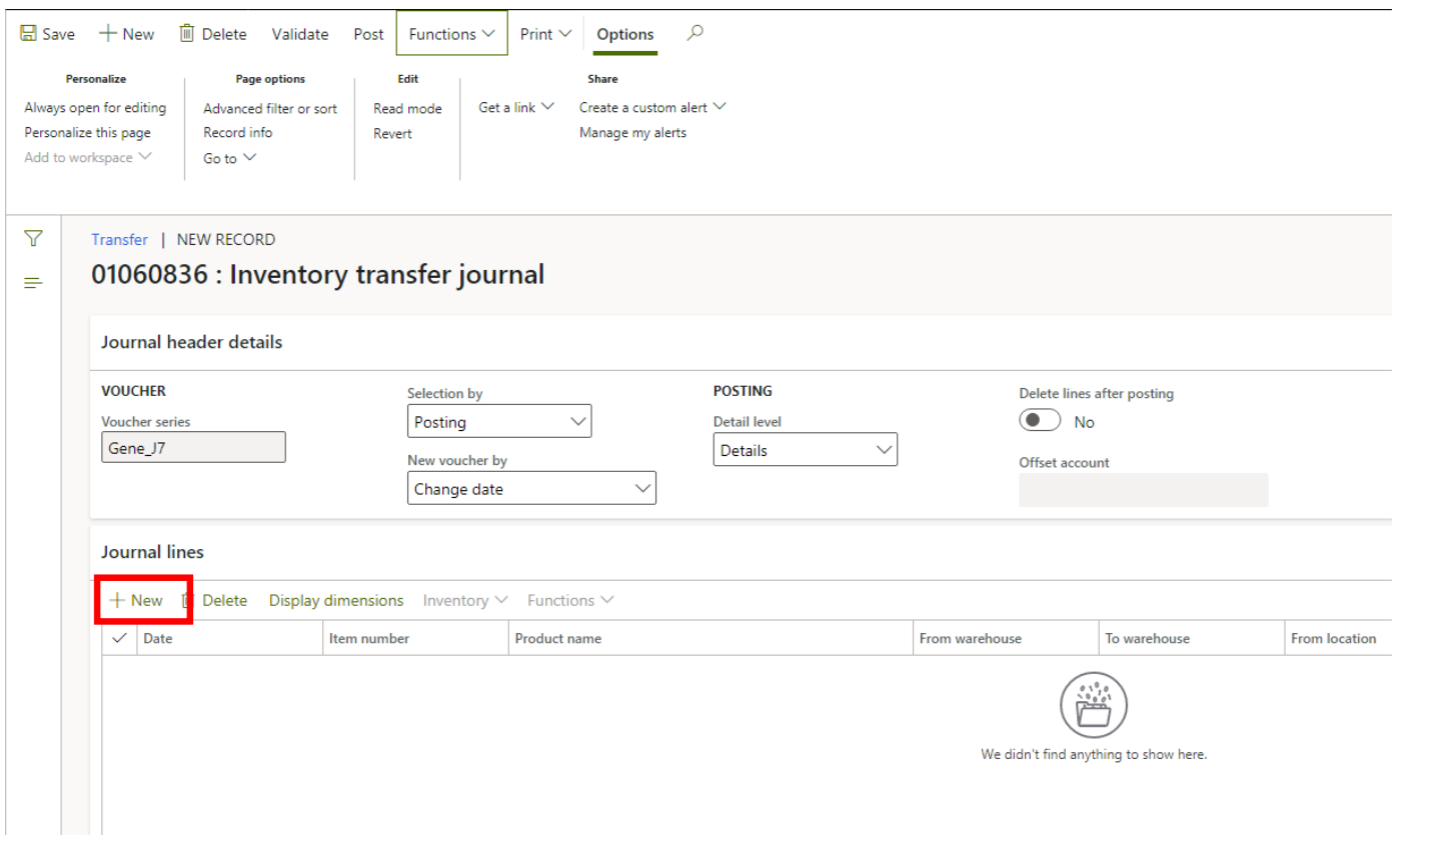Open the Selection by Posting dropdown
Image resolution: width=1446 pixels, height=861 pixels.
coord(498,422)
